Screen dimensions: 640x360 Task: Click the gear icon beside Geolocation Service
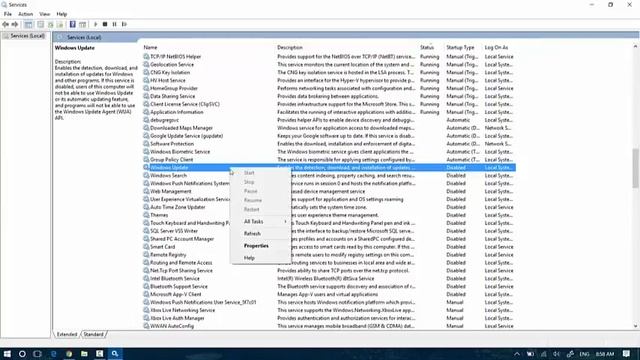[146, 64]
